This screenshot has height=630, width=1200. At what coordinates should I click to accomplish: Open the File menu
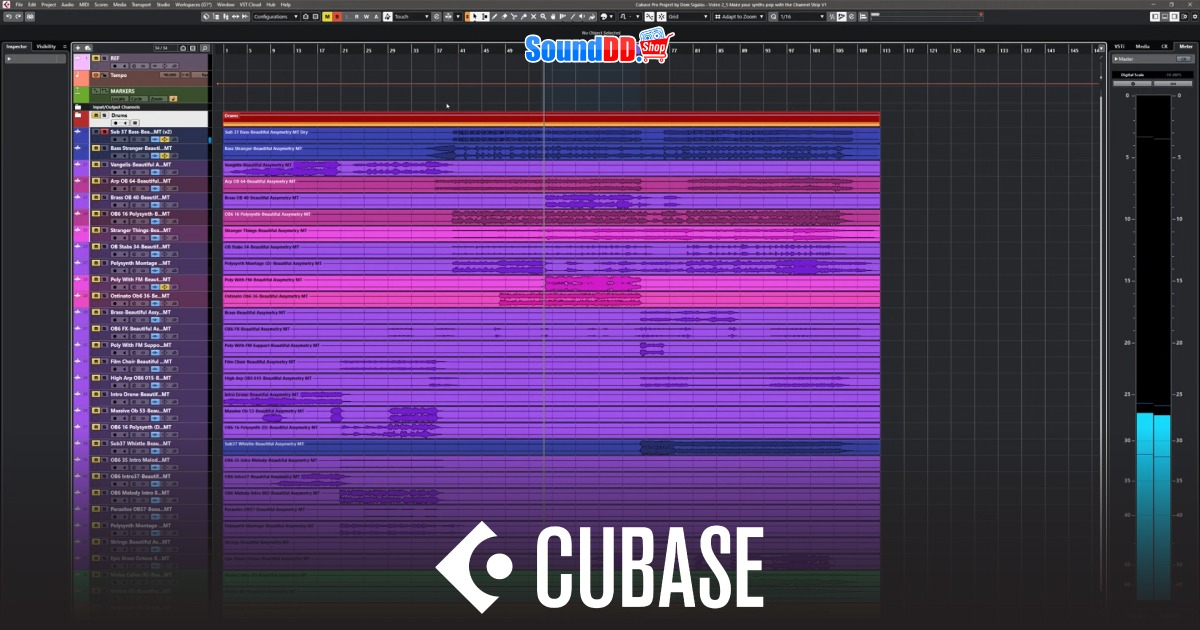coord(18,4)
